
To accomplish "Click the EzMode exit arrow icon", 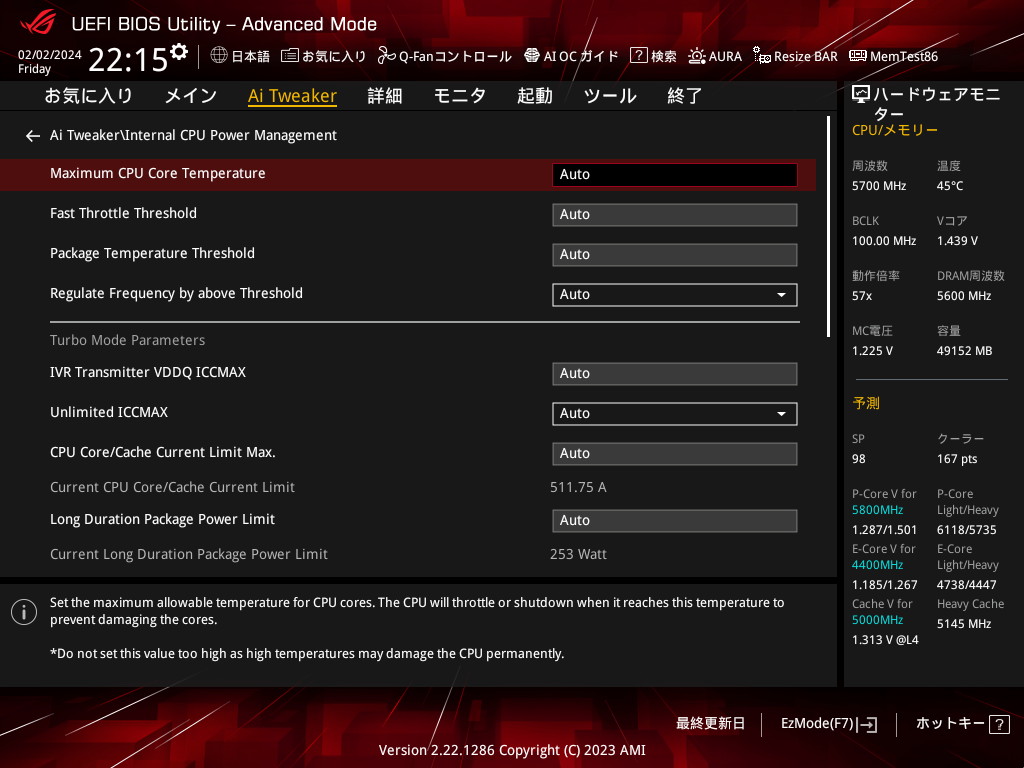I will pos(869,724).
